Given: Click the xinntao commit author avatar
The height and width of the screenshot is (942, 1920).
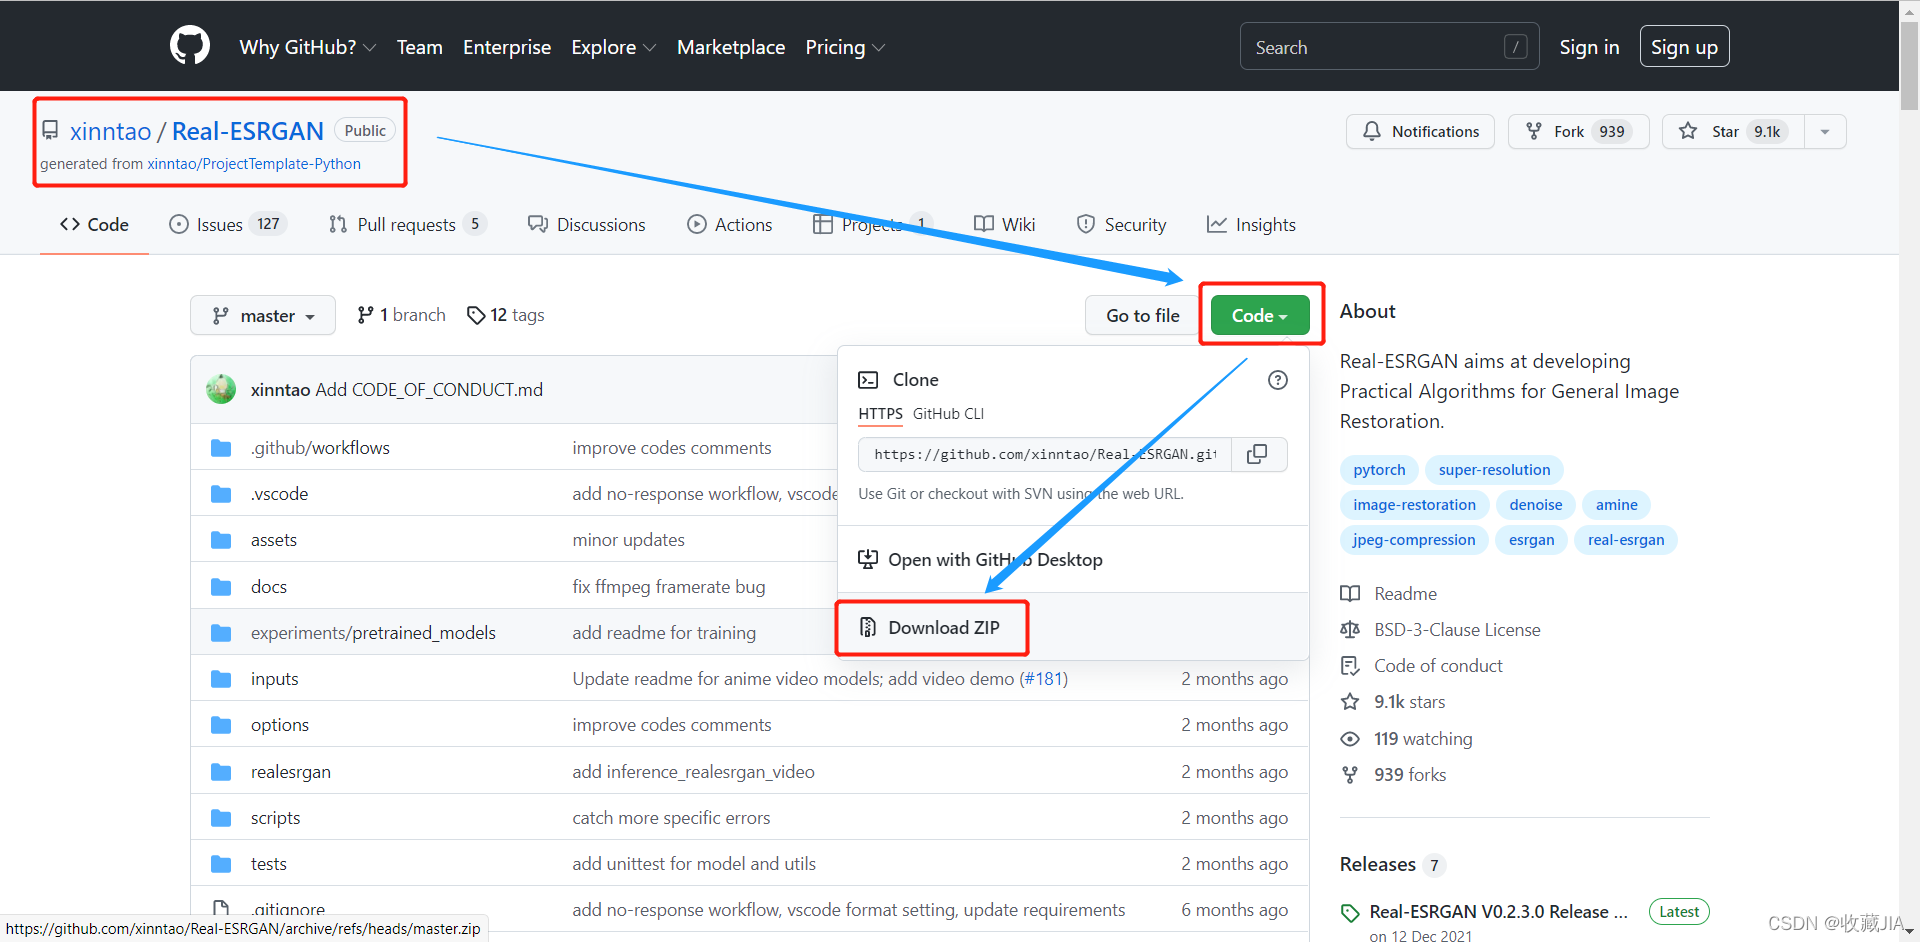Looking at the screenshot, I should (x=221, y=389).
